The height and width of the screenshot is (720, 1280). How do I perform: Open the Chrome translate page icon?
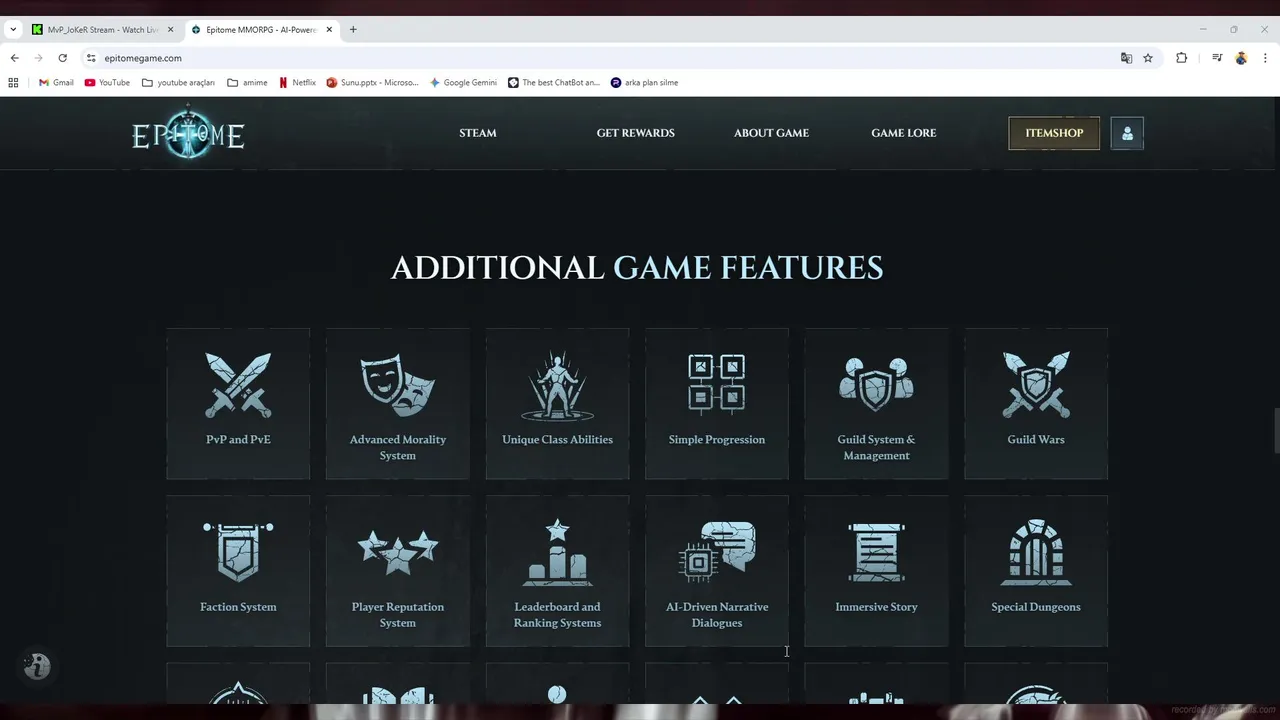1126,58
